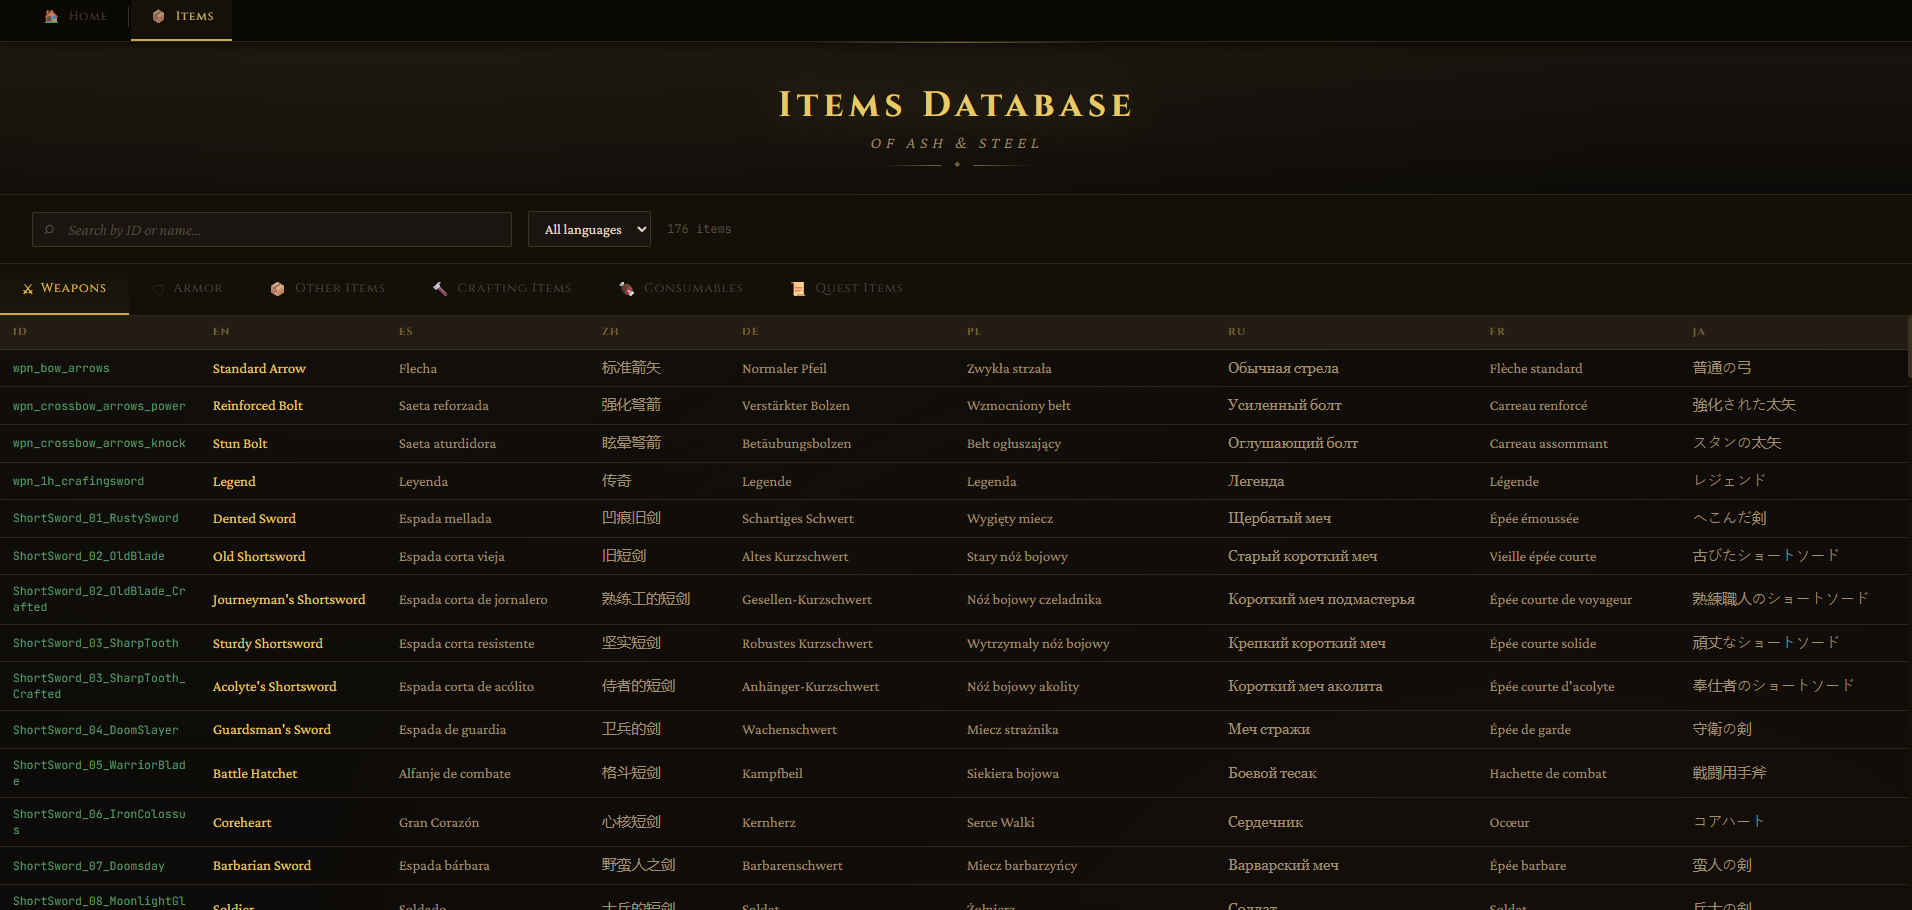The width and height of the screenshot is (1912, 910).
Task: Click the search magnifier icon
Action: (x=49, y=230)
